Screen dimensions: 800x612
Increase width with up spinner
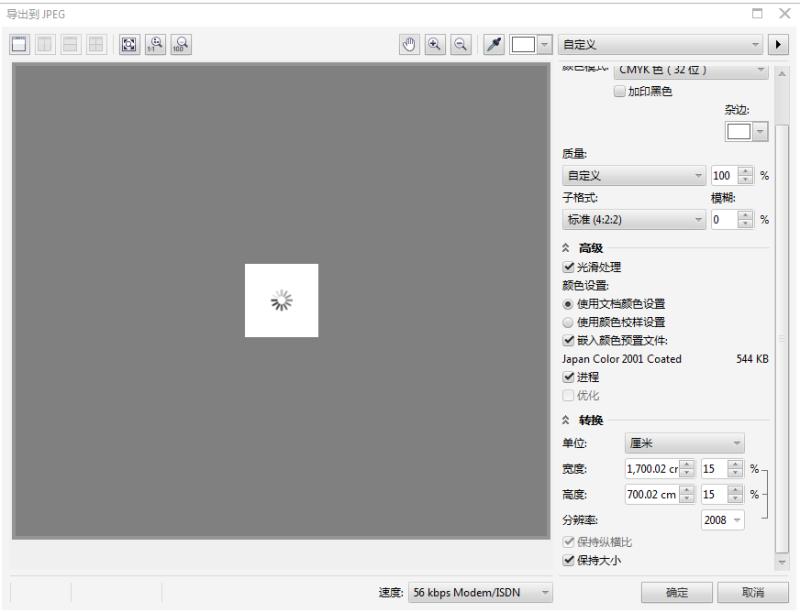(x=687, y=465)
